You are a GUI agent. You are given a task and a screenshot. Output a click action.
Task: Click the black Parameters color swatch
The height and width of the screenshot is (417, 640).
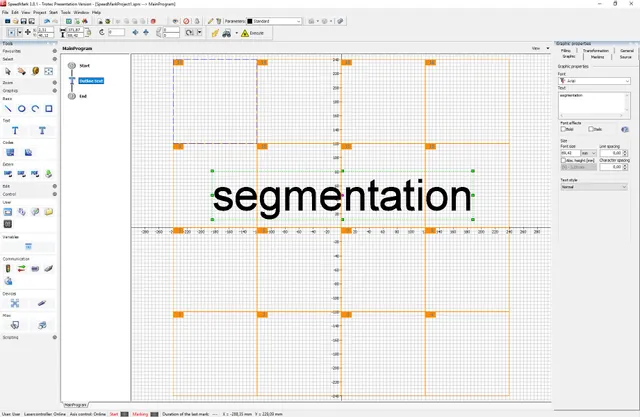[x=249, y=20]
